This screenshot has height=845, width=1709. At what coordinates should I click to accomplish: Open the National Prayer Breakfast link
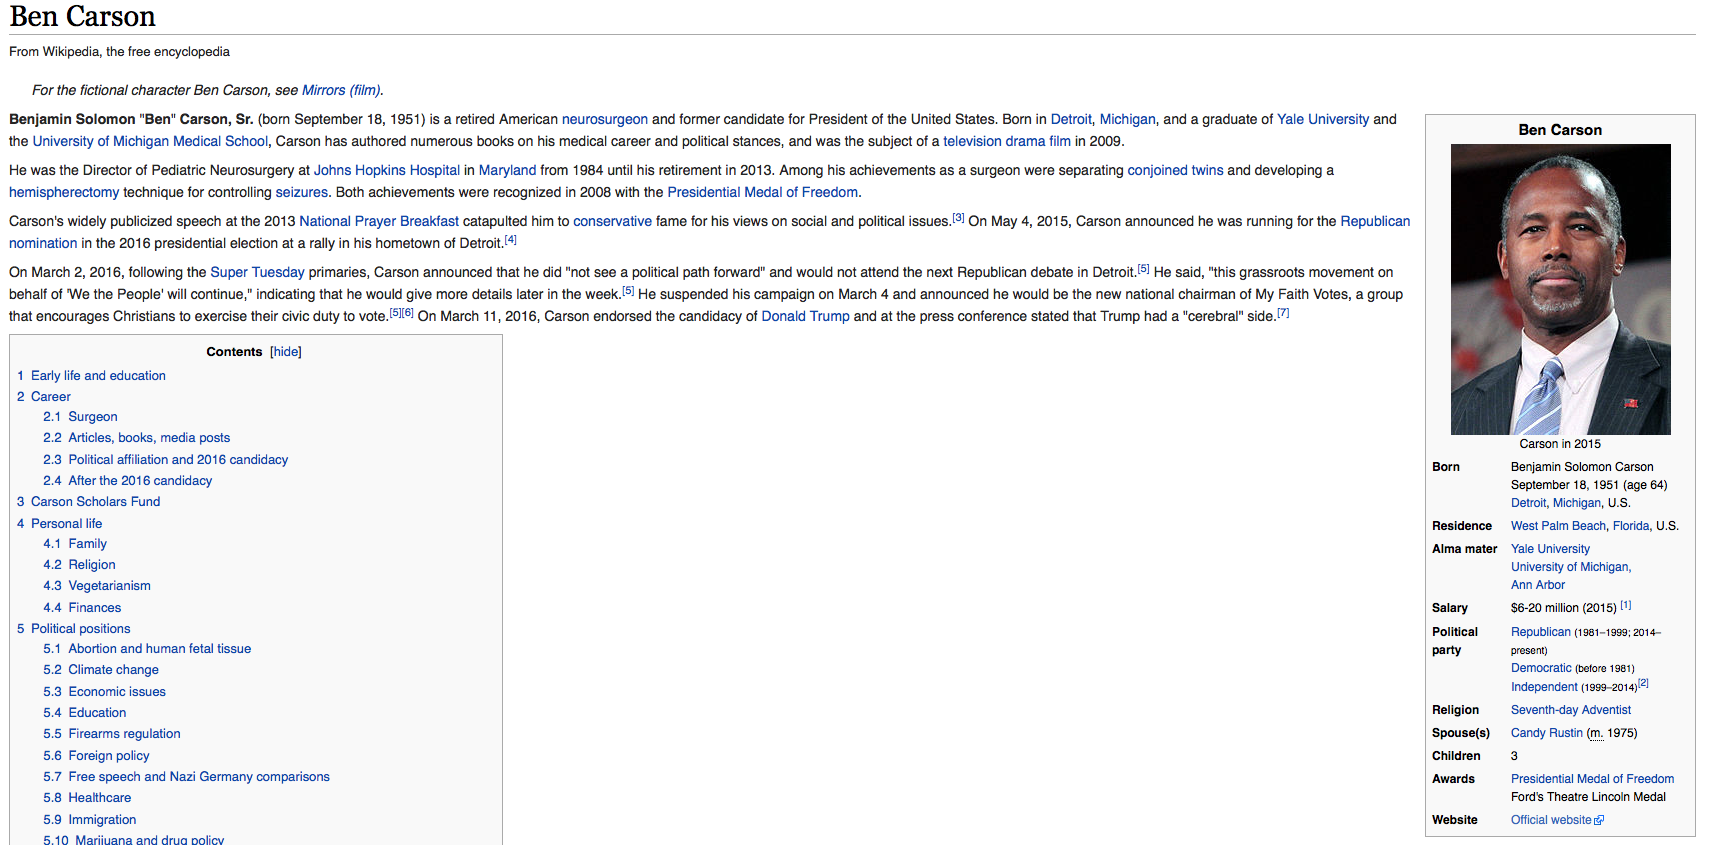tap(379, 221)
